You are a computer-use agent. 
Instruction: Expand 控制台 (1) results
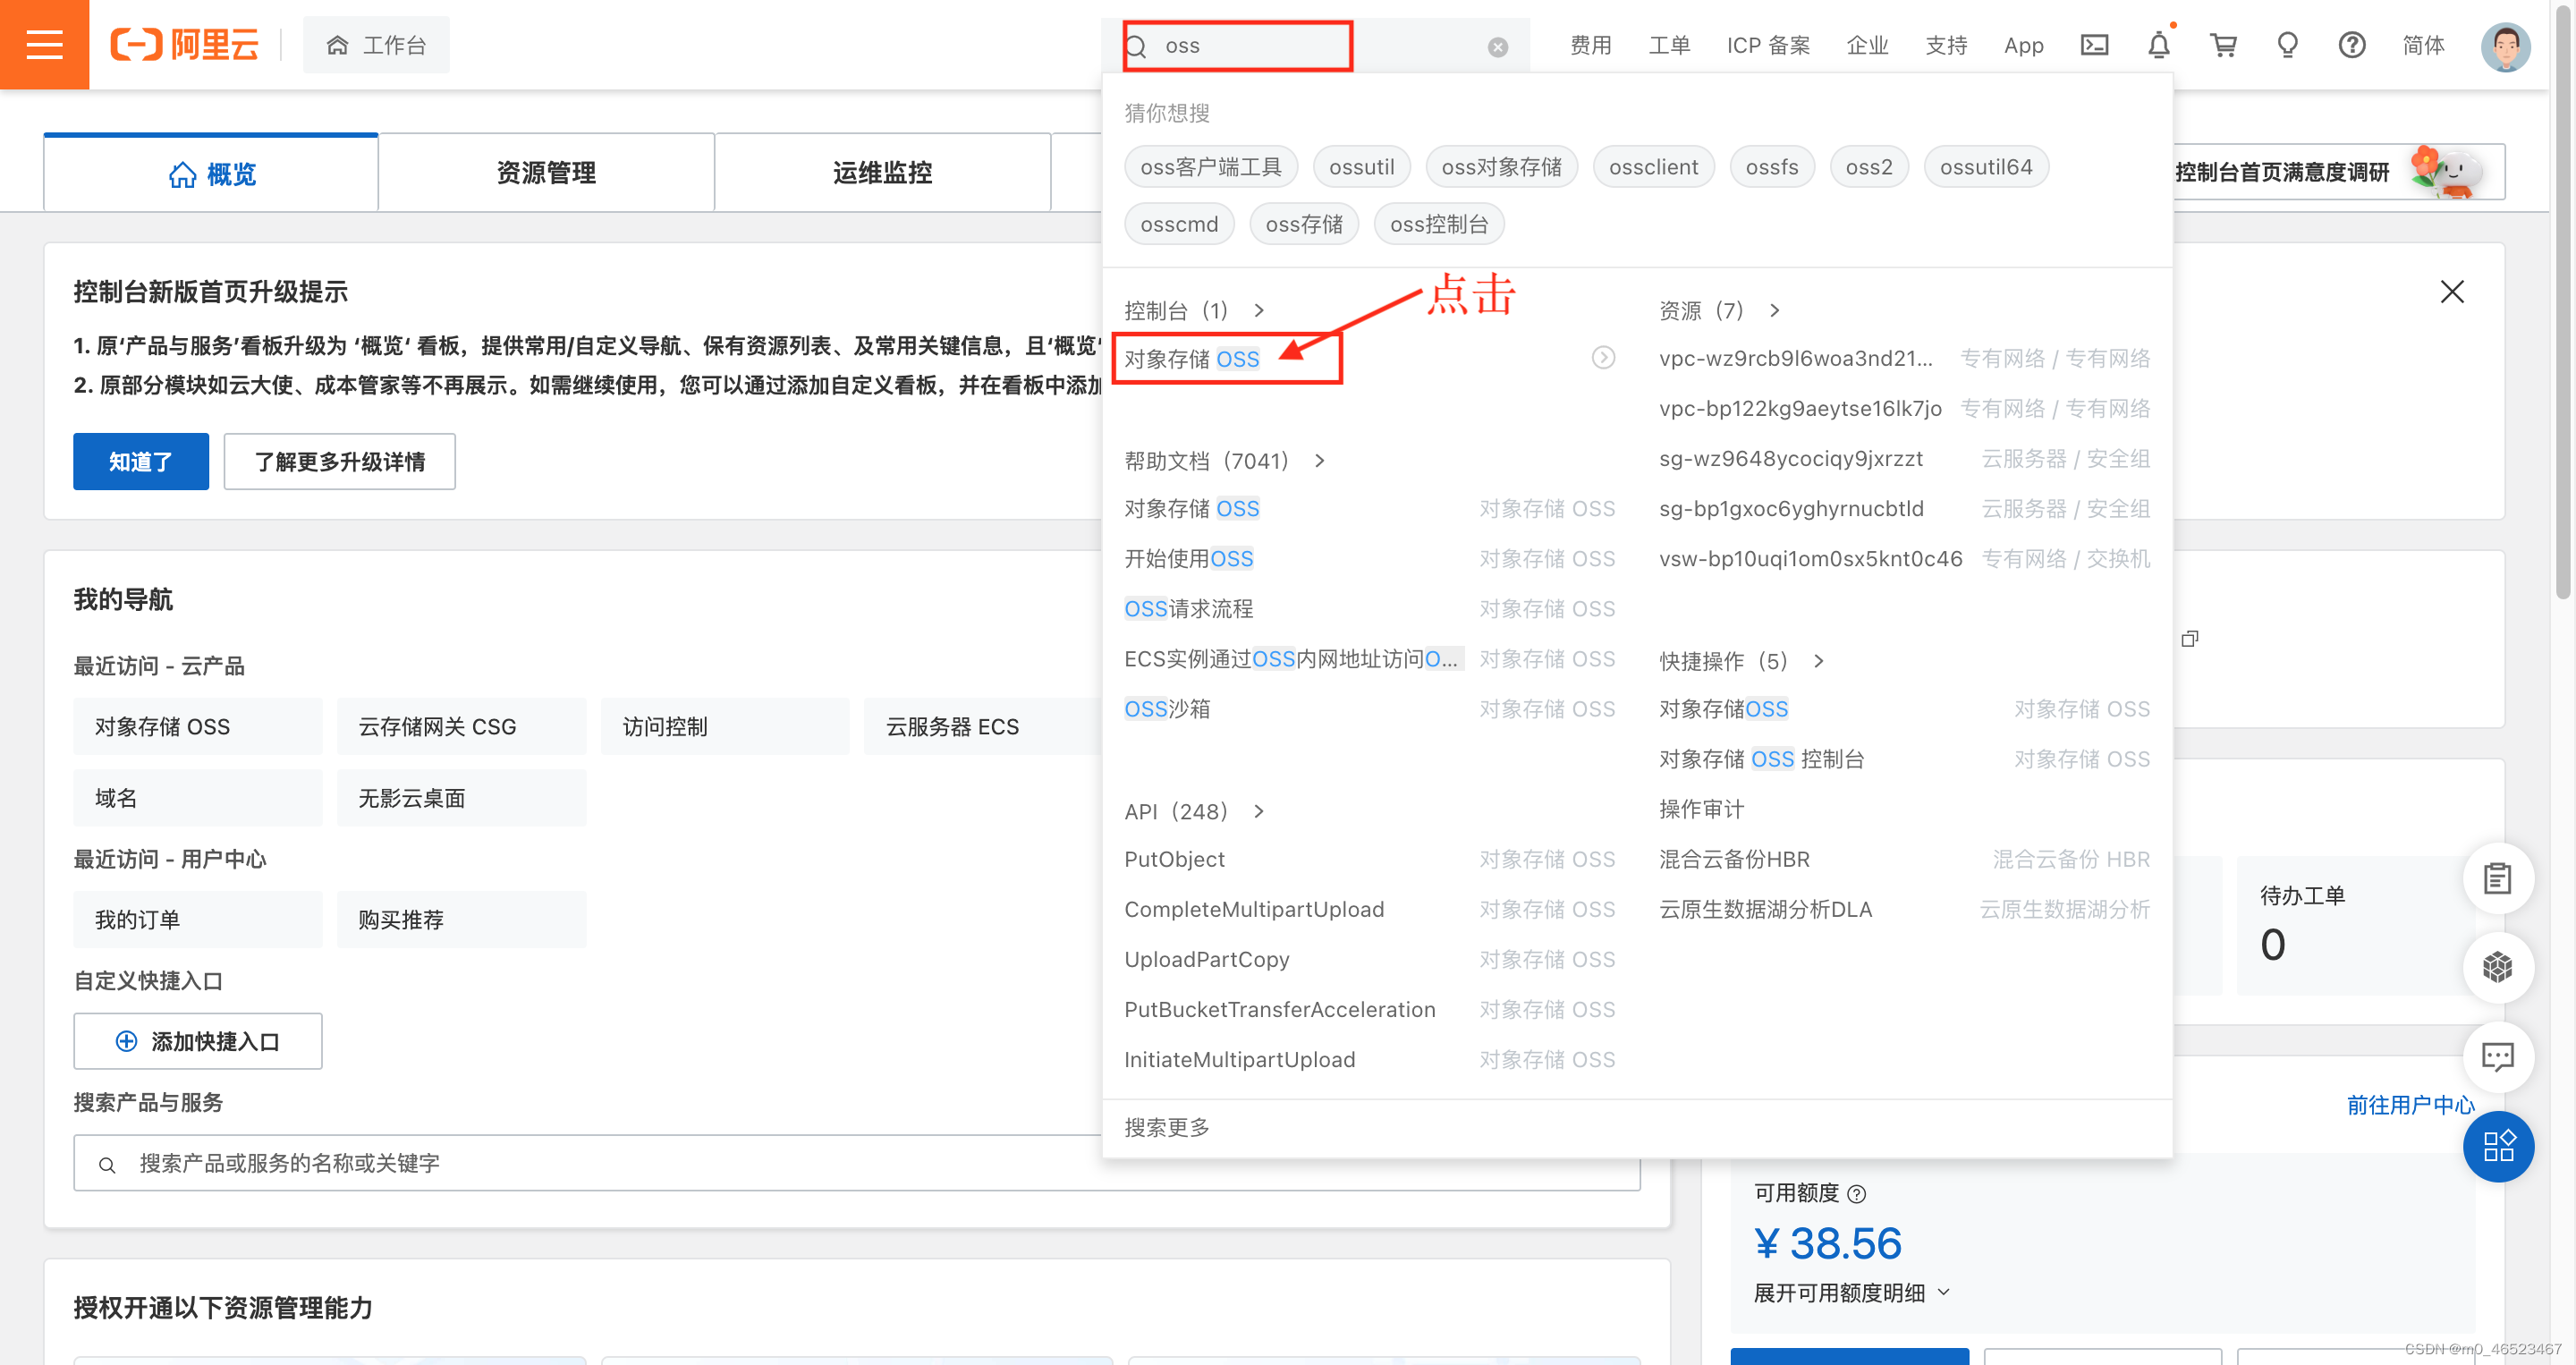click(1194, 310)
